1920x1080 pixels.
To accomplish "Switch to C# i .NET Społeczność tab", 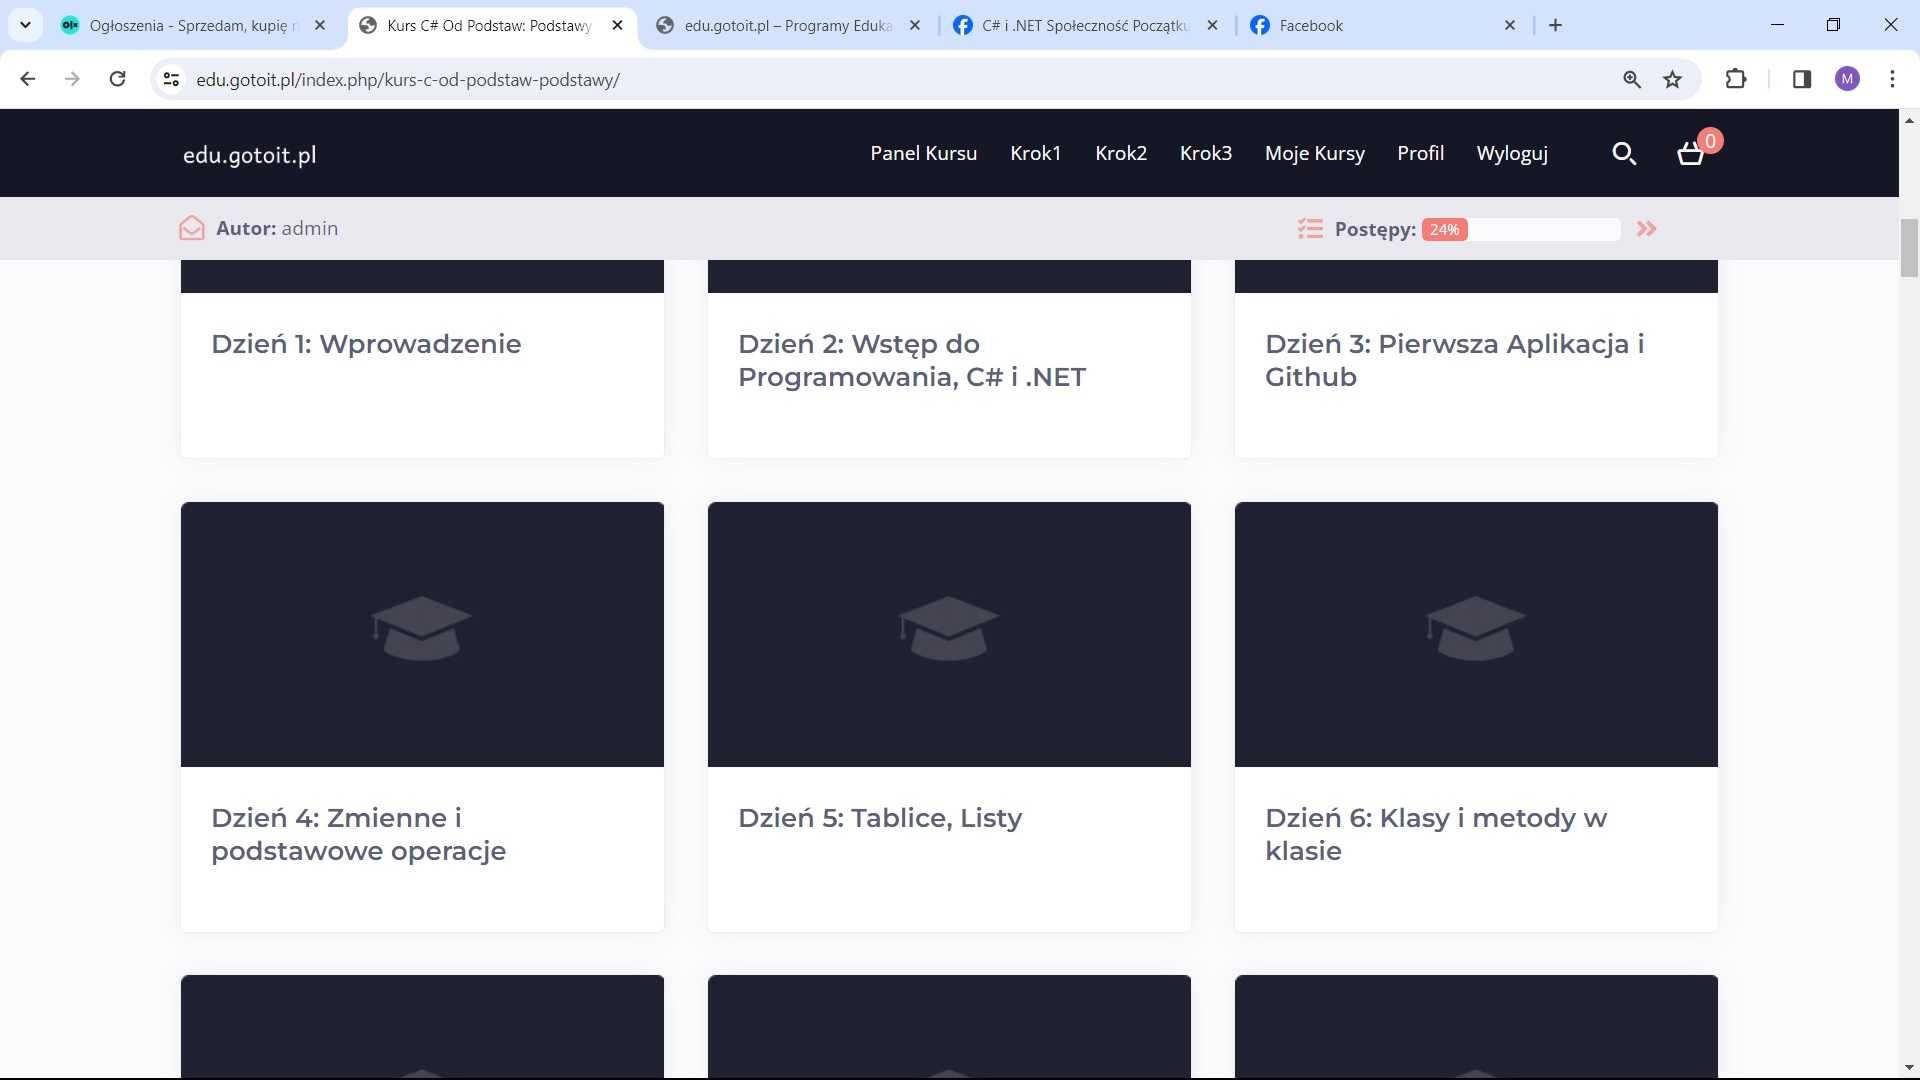I will click(1086, 25).
